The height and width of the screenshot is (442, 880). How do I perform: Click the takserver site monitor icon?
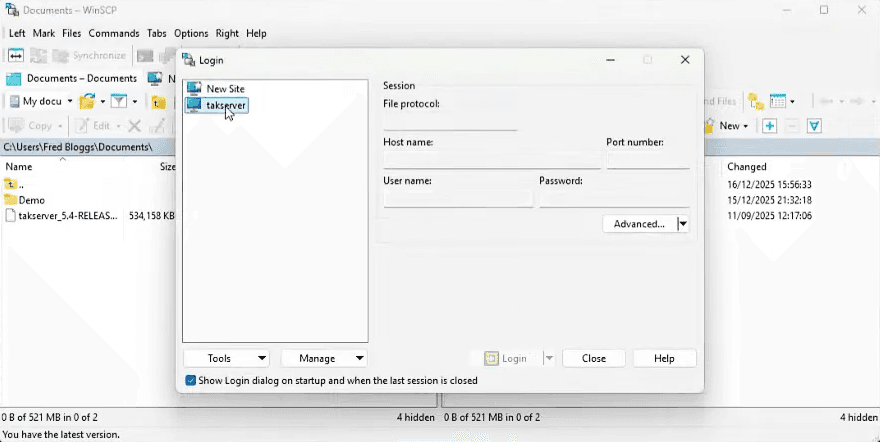coord(194,105)
